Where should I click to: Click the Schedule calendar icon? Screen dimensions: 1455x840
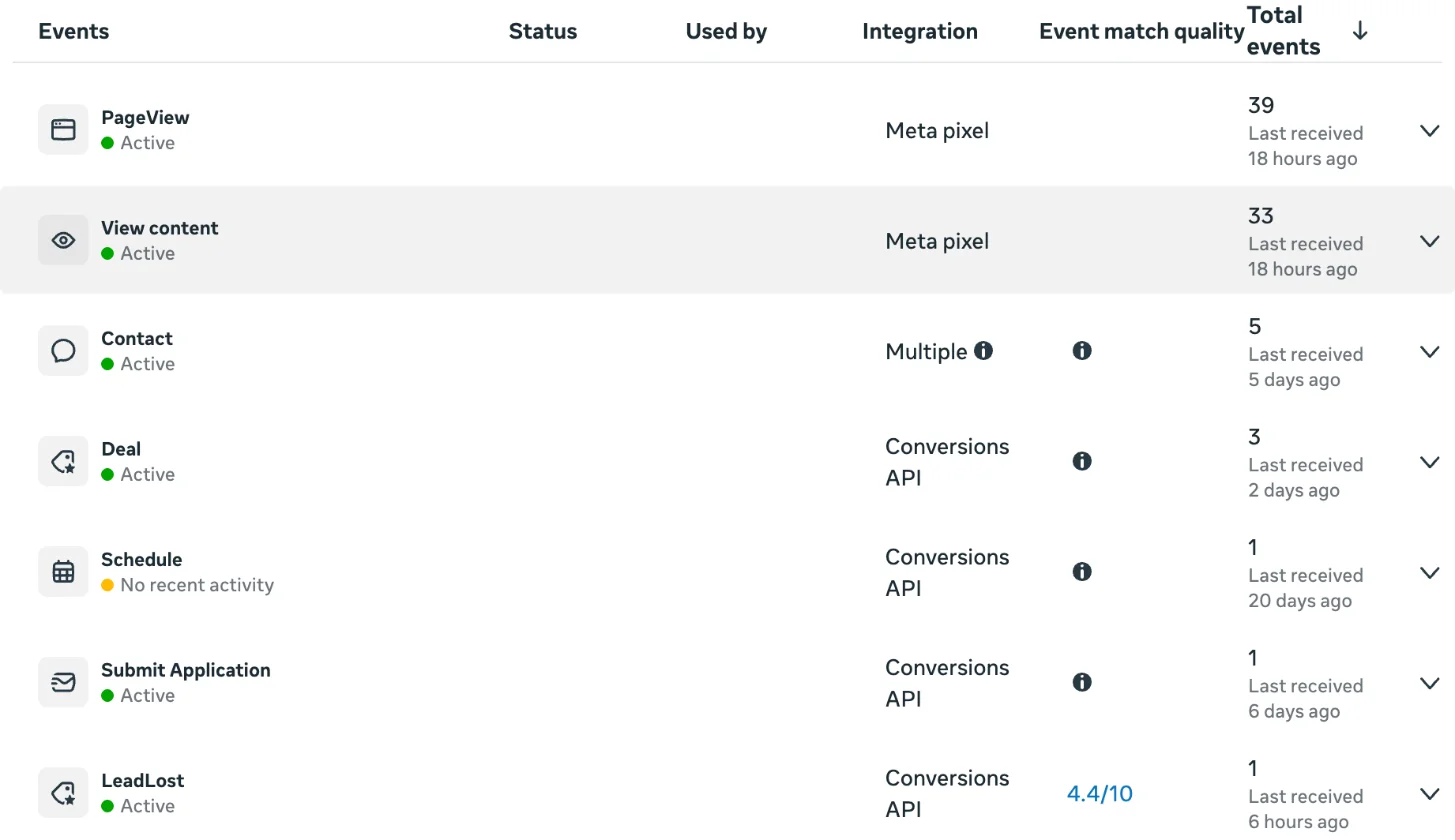(x=63, y=572)
